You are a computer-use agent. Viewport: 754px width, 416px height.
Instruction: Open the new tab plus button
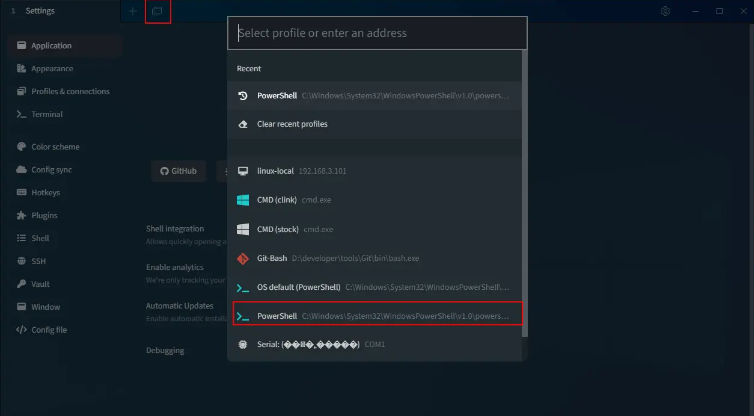133,11
